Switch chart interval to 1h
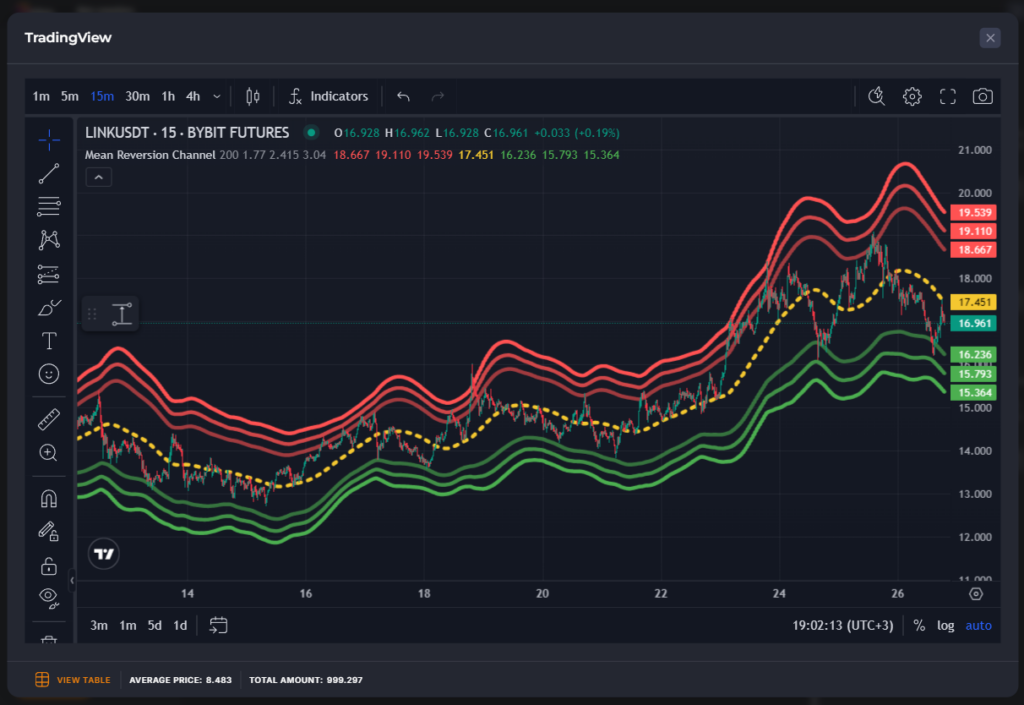Viewport: 1024px width, 705px height. (167, 96)
